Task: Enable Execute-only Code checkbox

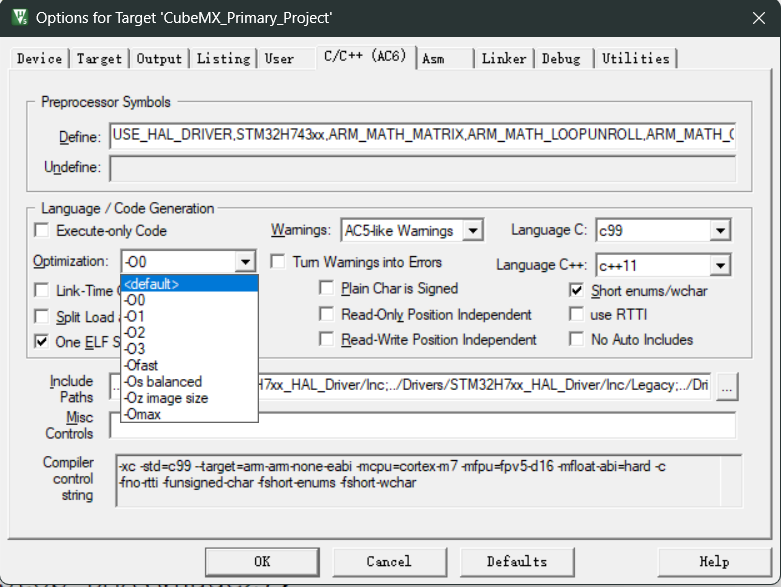Action: click(42, 231)
